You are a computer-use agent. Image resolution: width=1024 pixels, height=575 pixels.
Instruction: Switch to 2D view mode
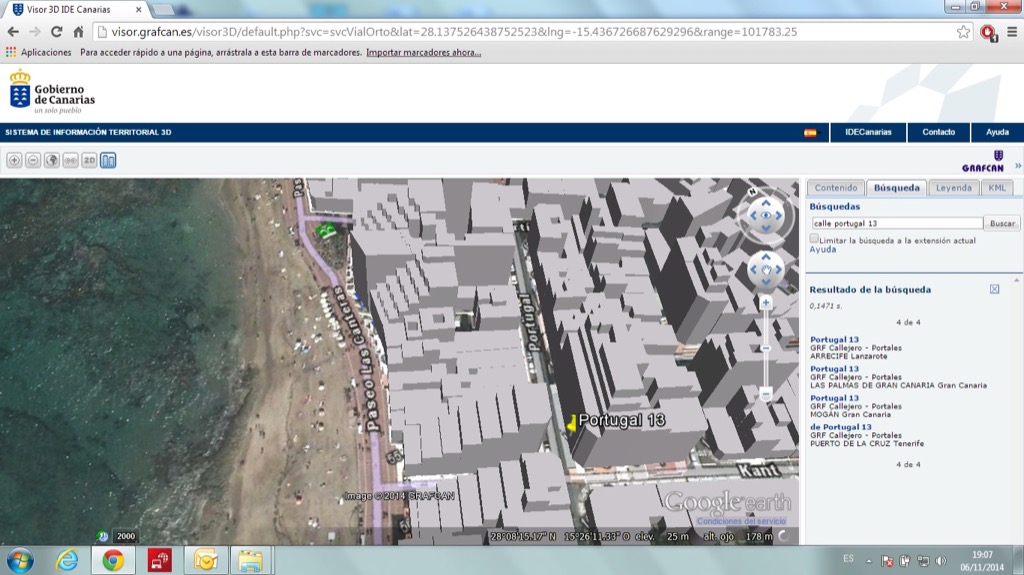(89, 160)
